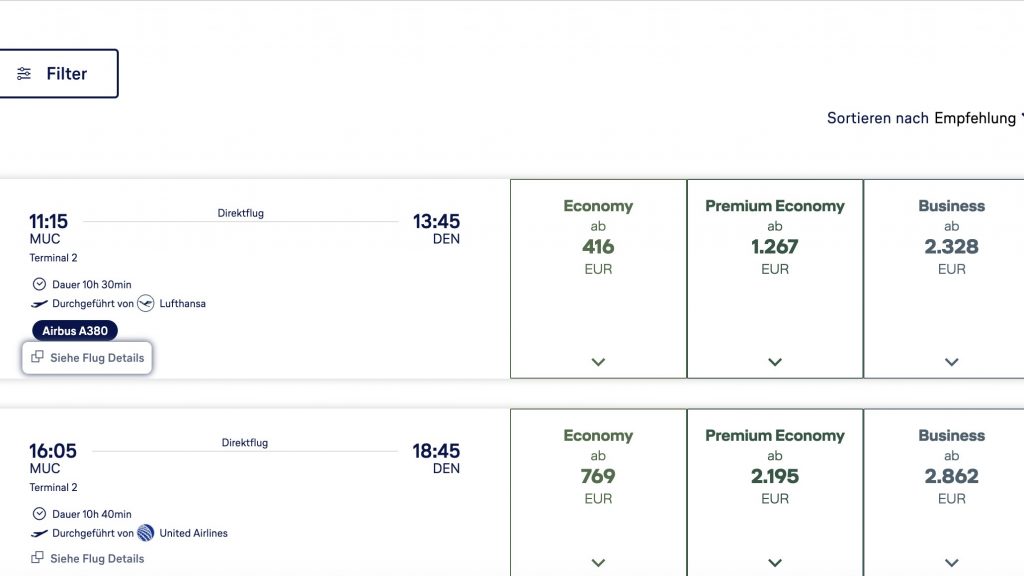
Task: Click the filter sliders icon
Action: [x=24, y=74]
